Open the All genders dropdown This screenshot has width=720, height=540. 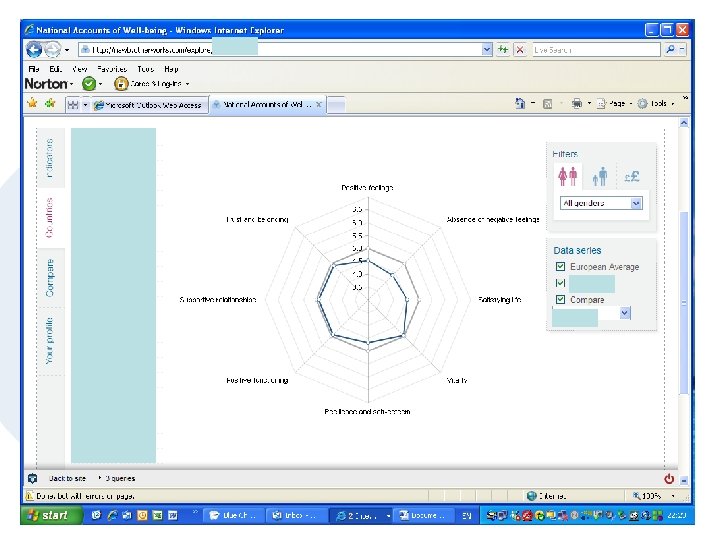point(601,203)
